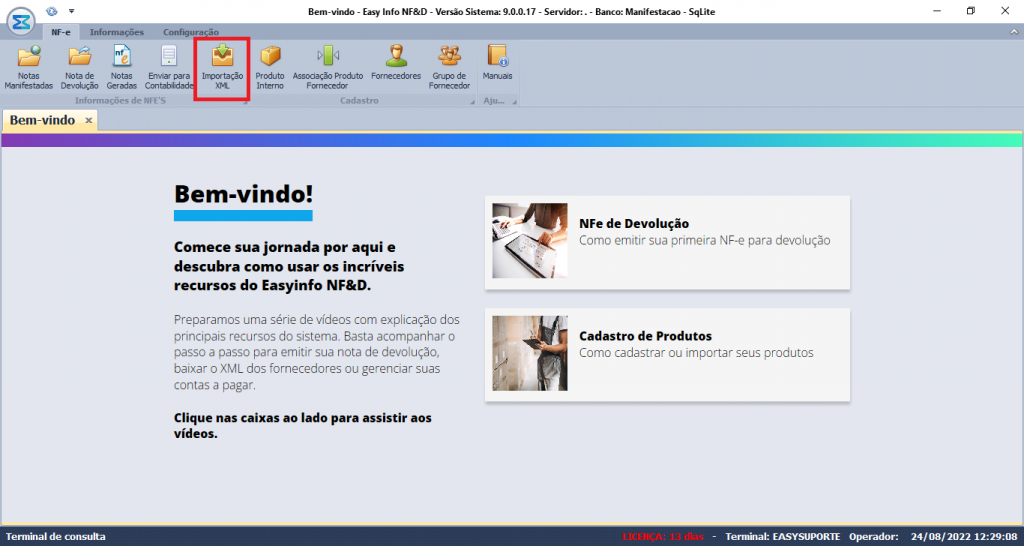Click the NFe de Devolução thumbnail image
Viewport: 1024px width, 546px height.
click(530, 241)
